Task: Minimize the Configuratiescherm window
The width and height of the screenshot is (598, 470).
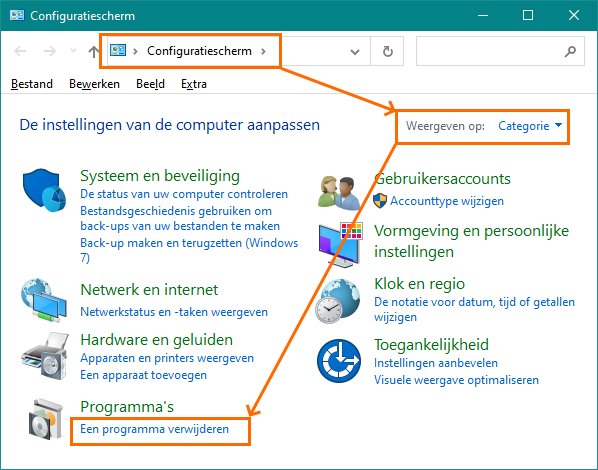Action: click(x=483, y=15)
